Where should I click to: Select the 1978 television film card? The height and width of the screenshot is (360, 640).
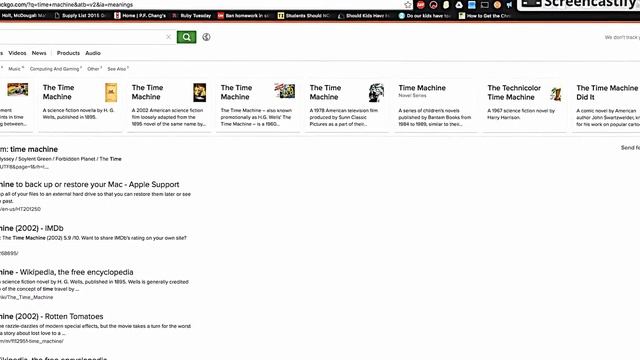click(x=347, y=105)
